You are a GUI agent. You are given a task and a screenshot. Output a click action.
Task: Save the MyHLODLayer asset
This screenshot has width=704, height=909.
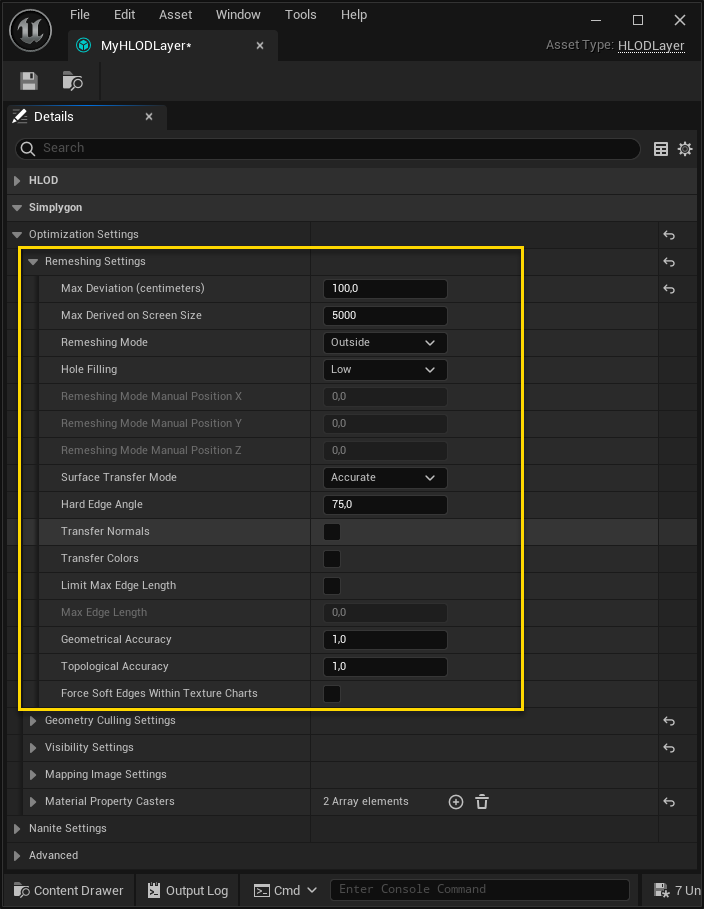[28, 81]
